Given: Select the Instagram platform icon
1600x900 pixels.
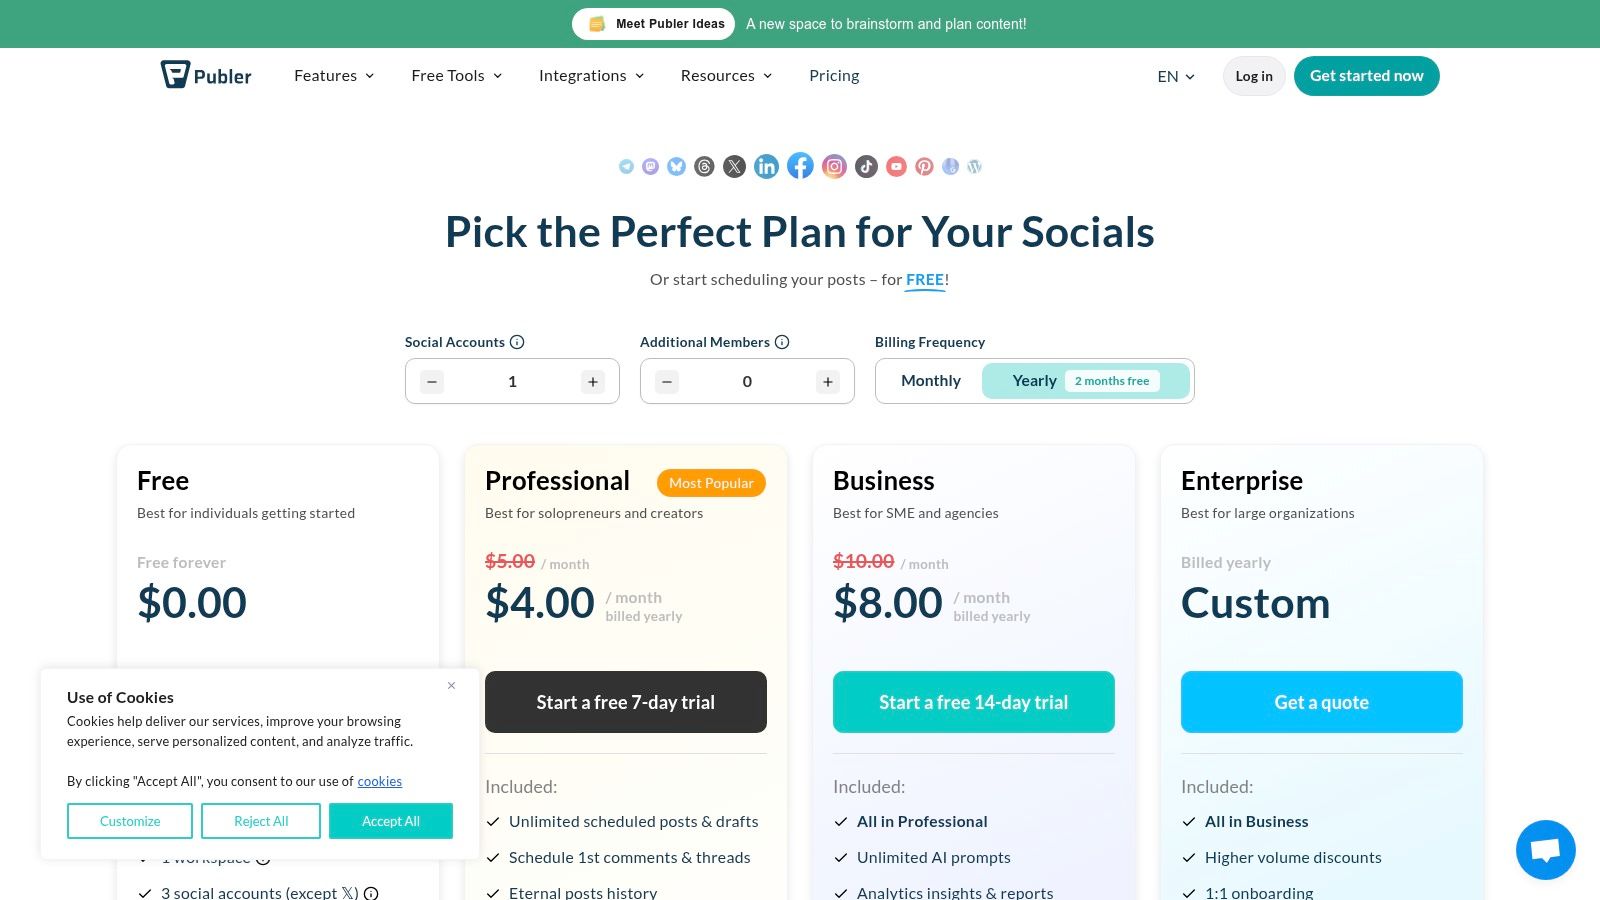Looking at the screenshot, I should pyautogui.click(x=834, y=166).
